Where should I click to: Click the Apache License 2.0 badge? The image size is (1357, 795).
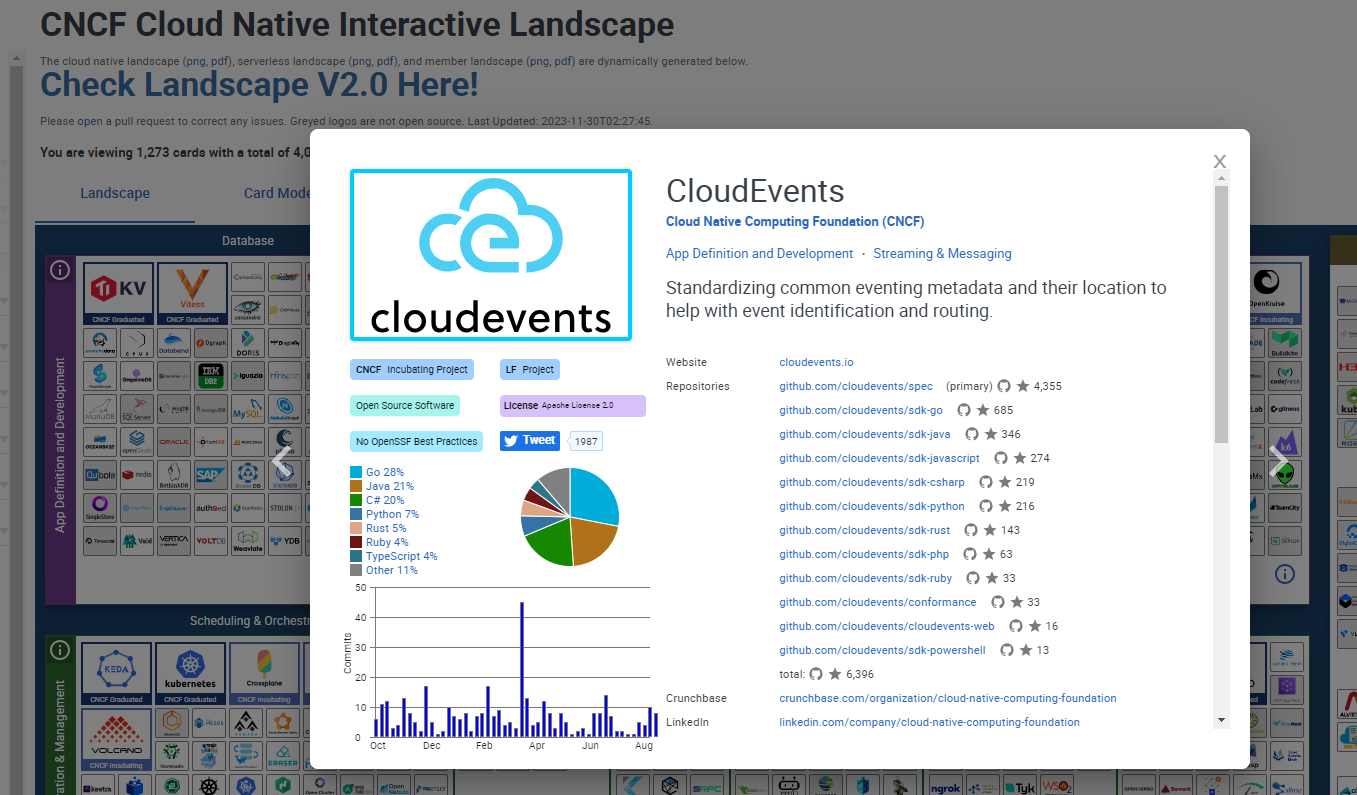coord(573,405)
